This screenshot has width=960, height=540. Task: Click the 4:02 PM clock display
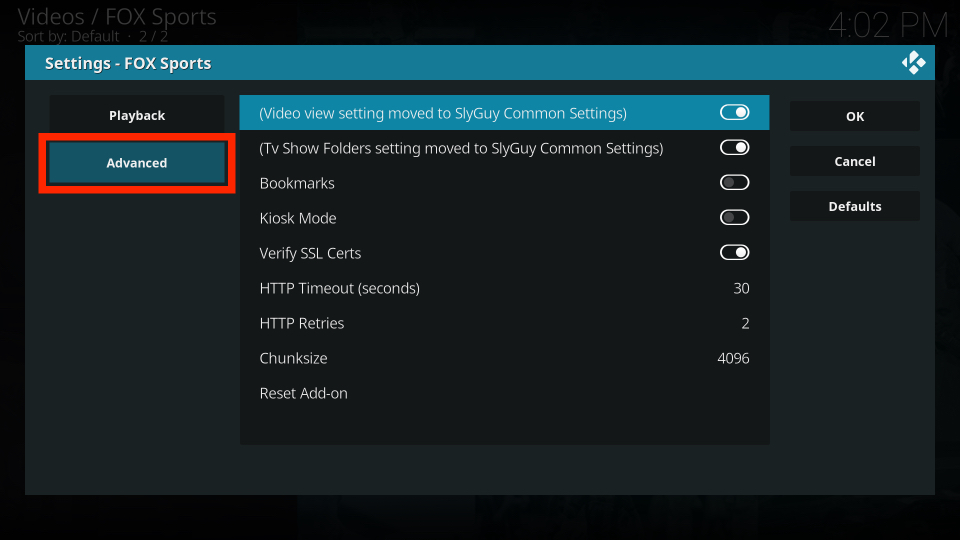[x=888, y=26]
